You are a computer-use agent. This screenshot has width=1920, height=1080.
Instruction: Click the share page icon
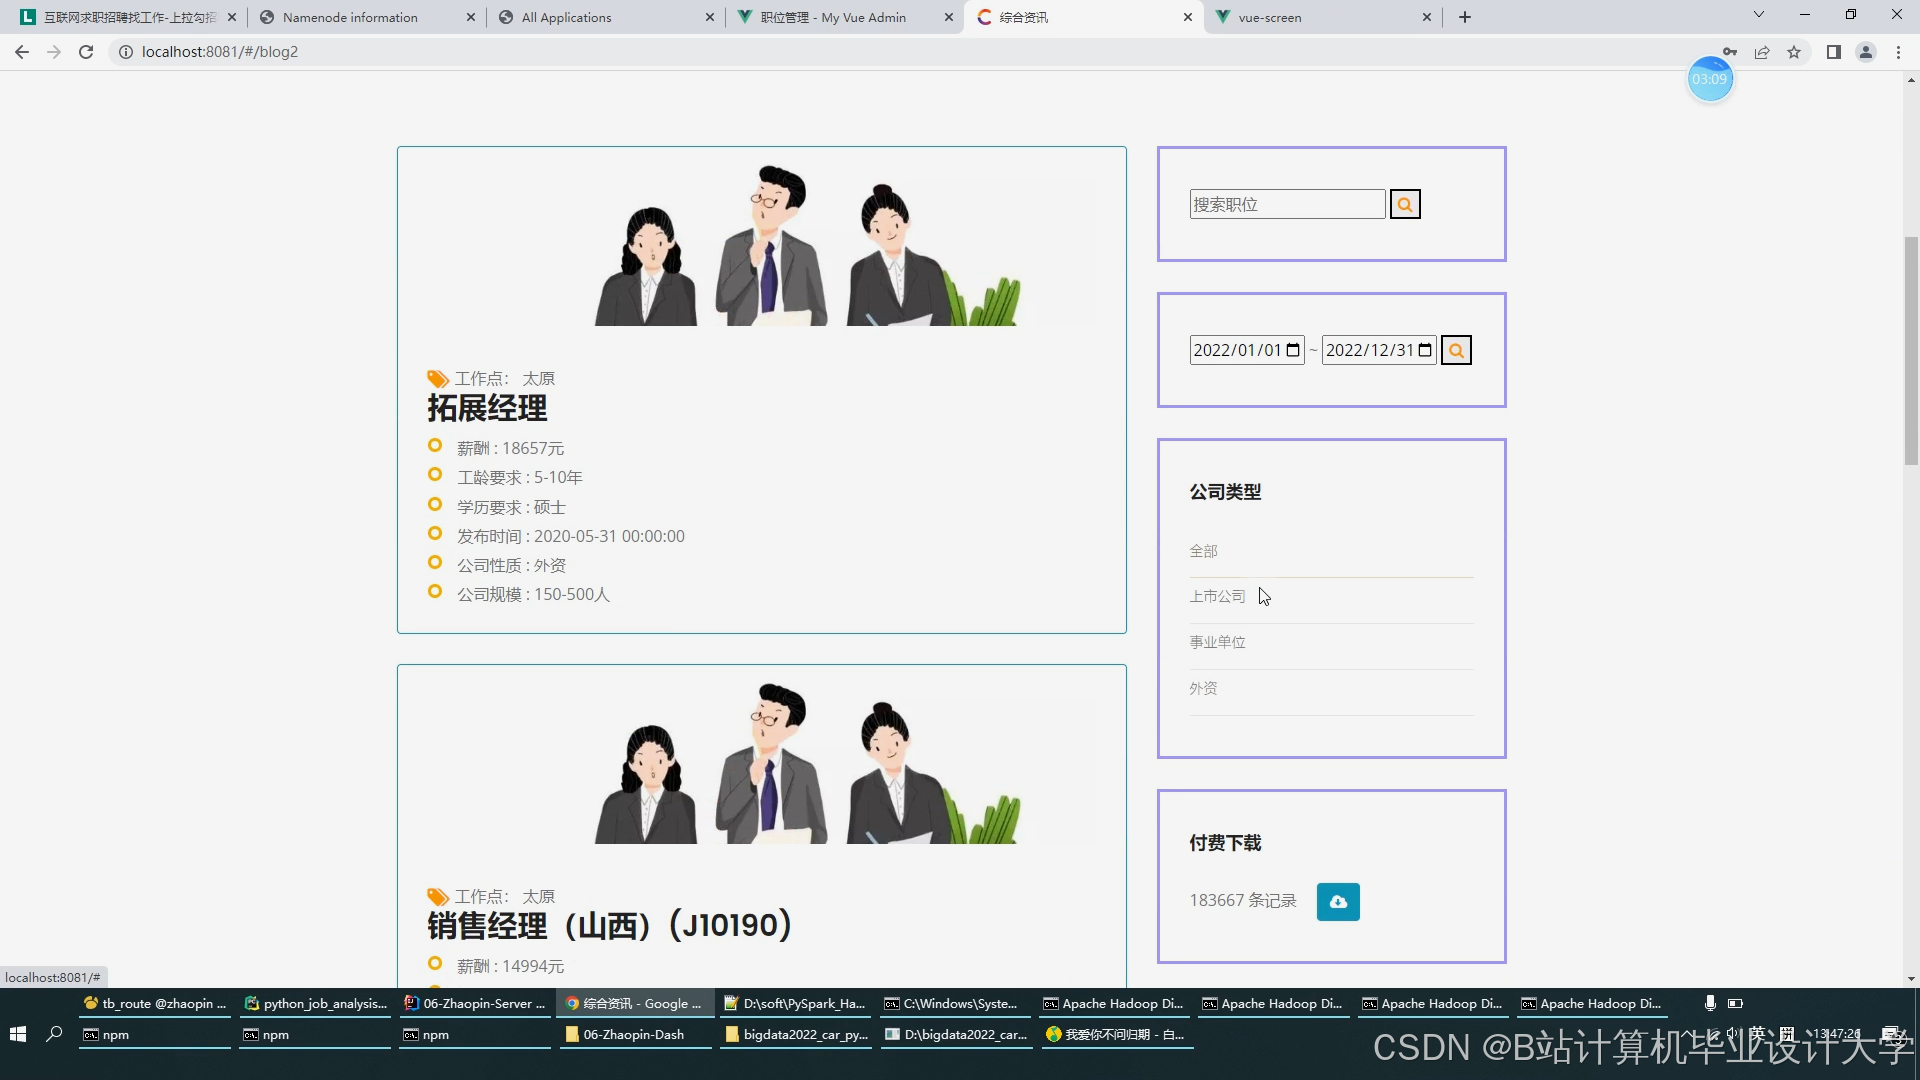point(1762,52)
